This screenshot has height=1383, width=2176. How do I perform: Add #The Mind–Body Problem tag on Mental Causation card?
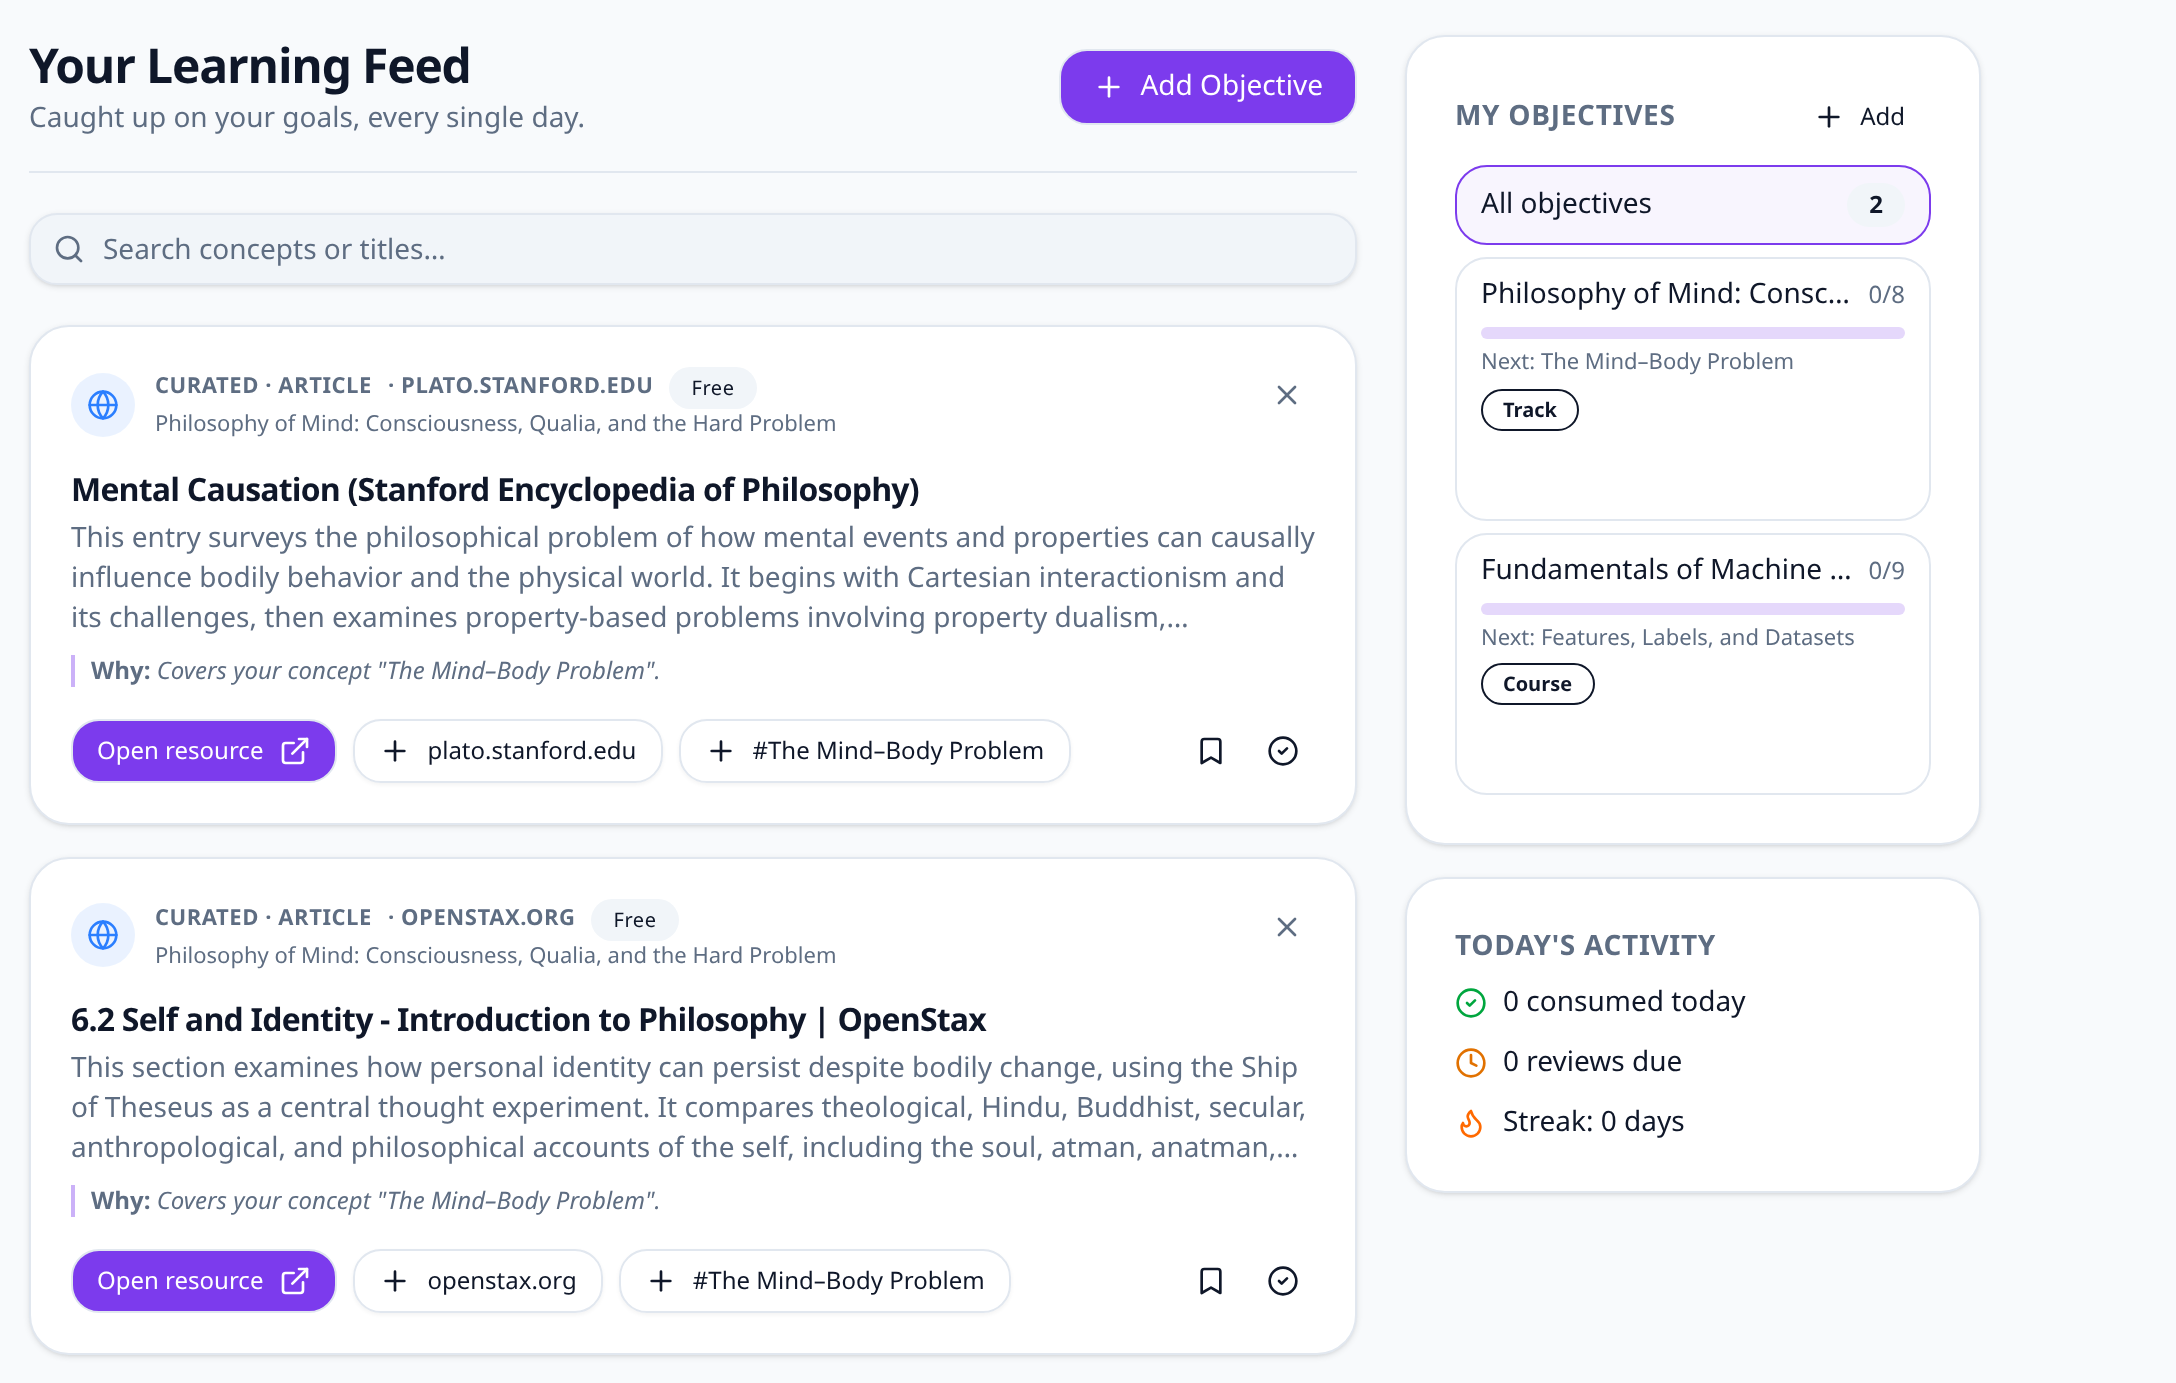coord(875,751)
